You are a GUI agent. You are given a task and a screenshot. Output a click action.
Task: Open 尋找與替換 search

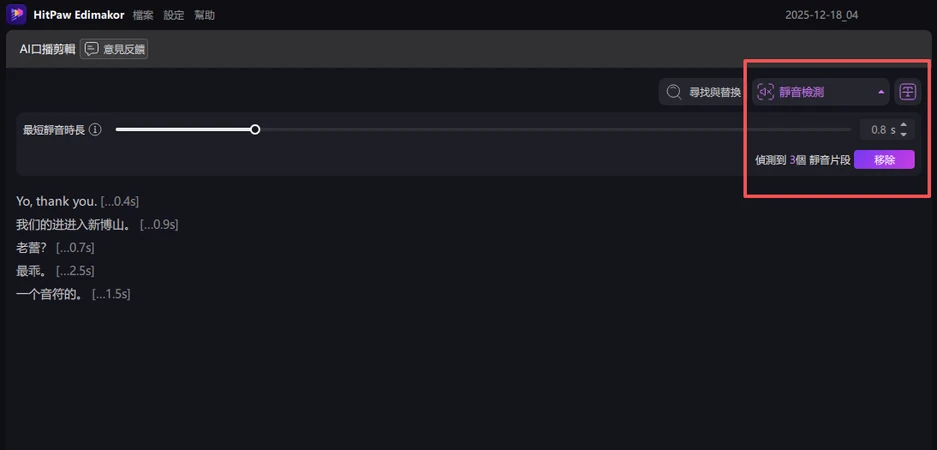(714, 92)
